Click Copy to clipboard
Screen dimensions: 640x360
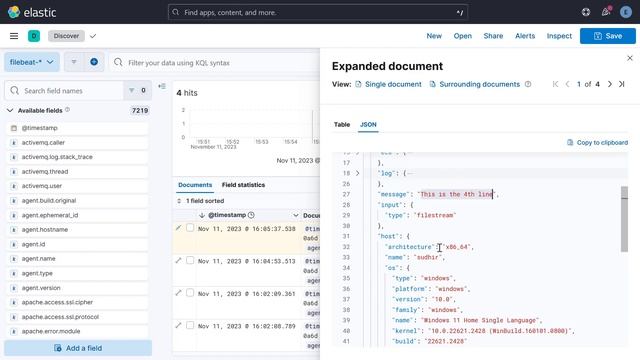tap(598, 142)
